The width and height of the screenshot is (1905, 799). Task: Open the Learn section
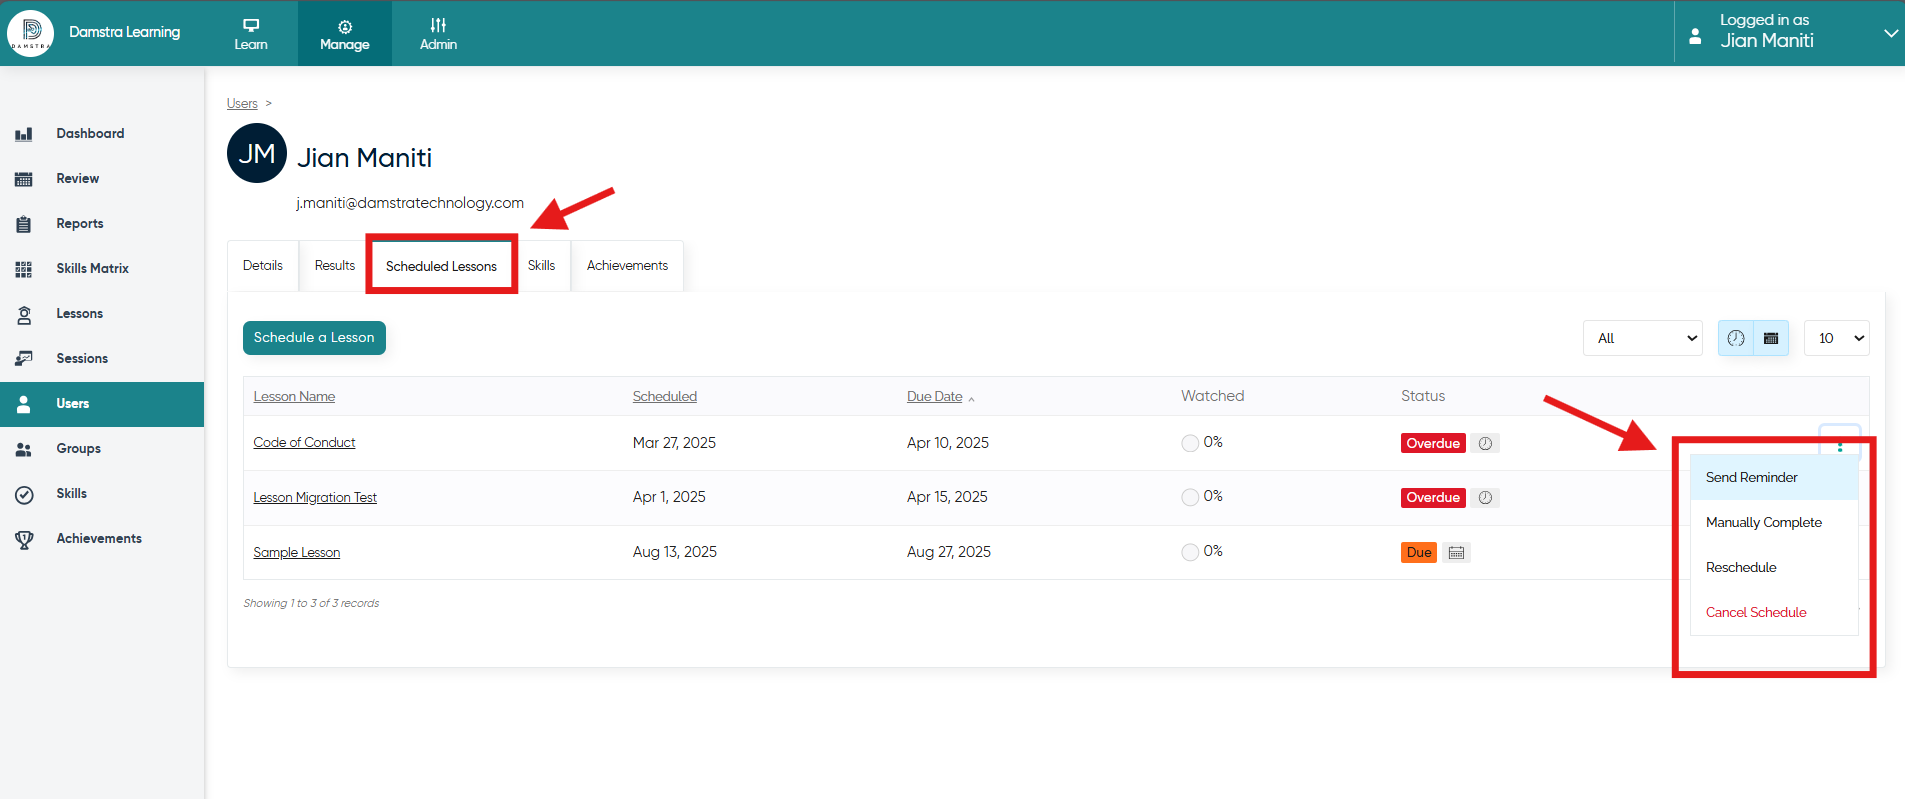(251, 34)
